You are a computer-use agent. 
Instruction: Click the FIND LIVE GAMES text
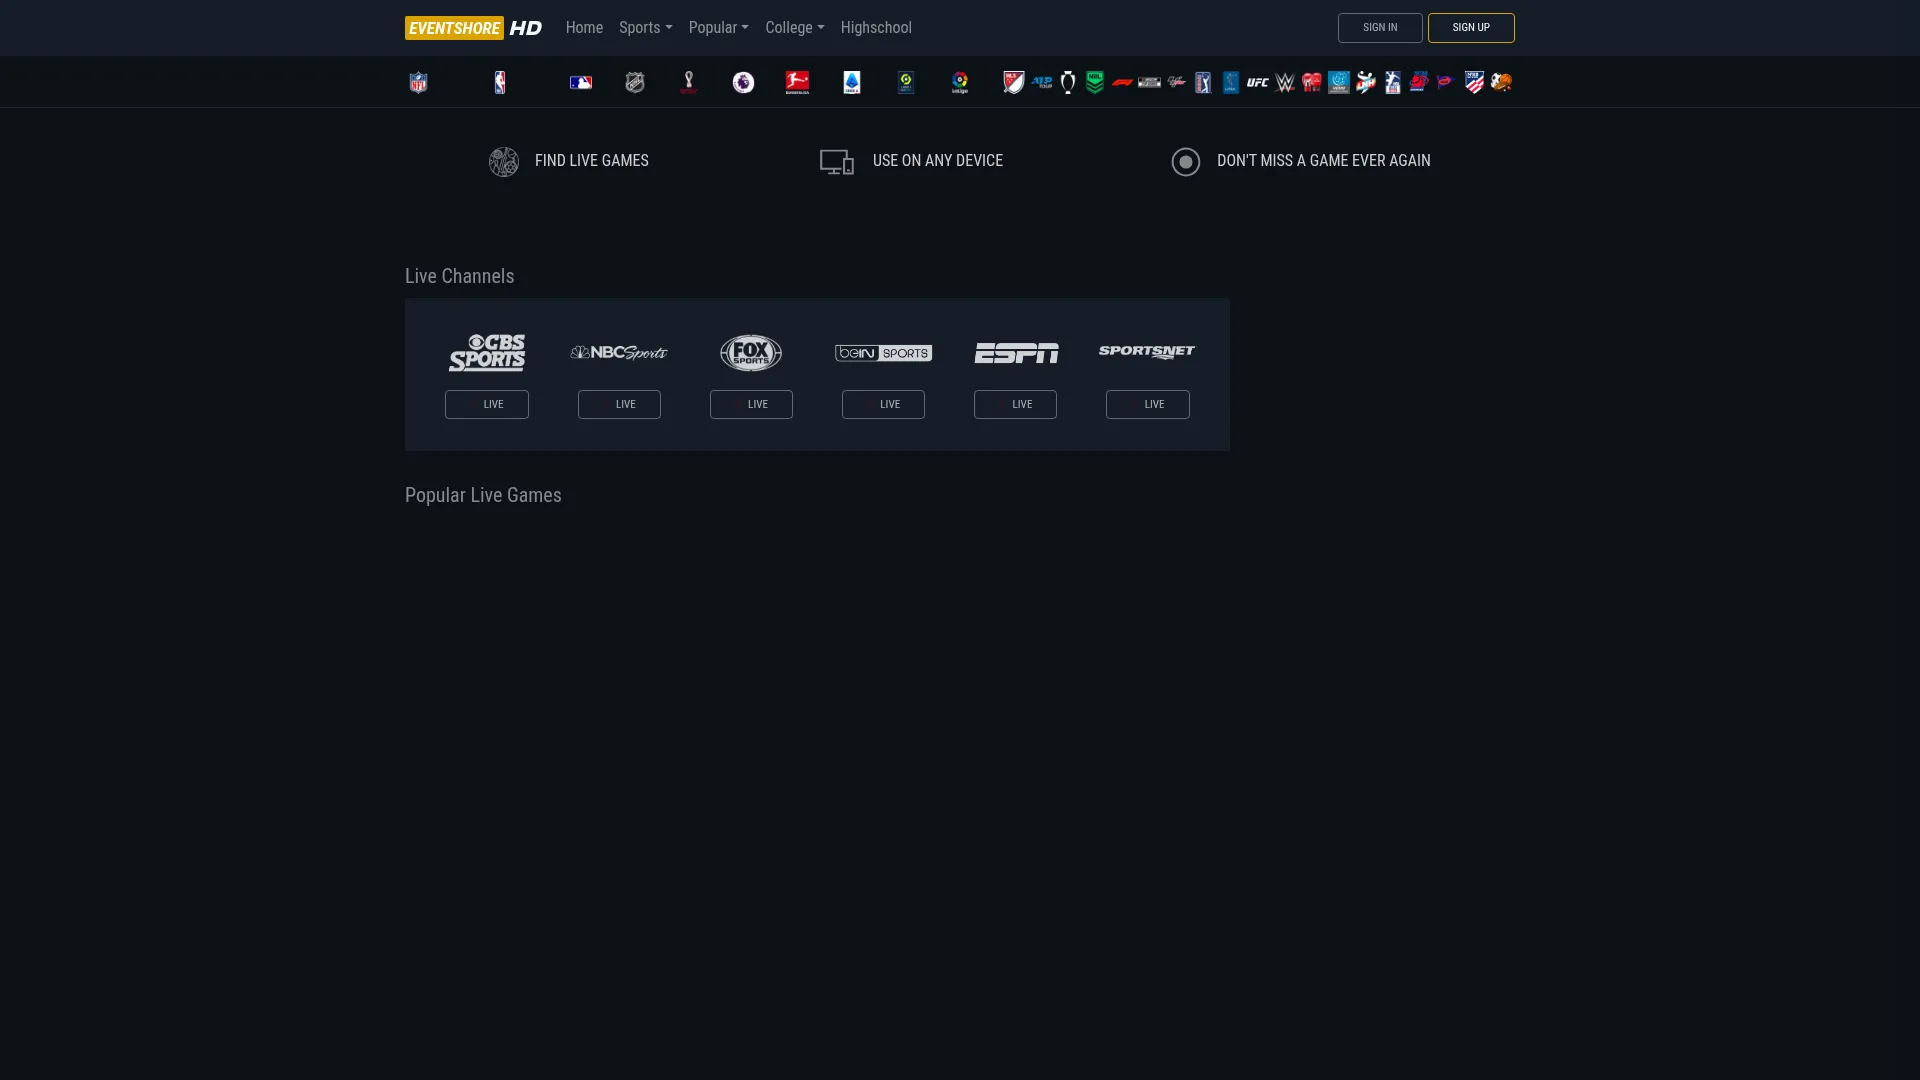pyautogui.click(x=591, y=161)
